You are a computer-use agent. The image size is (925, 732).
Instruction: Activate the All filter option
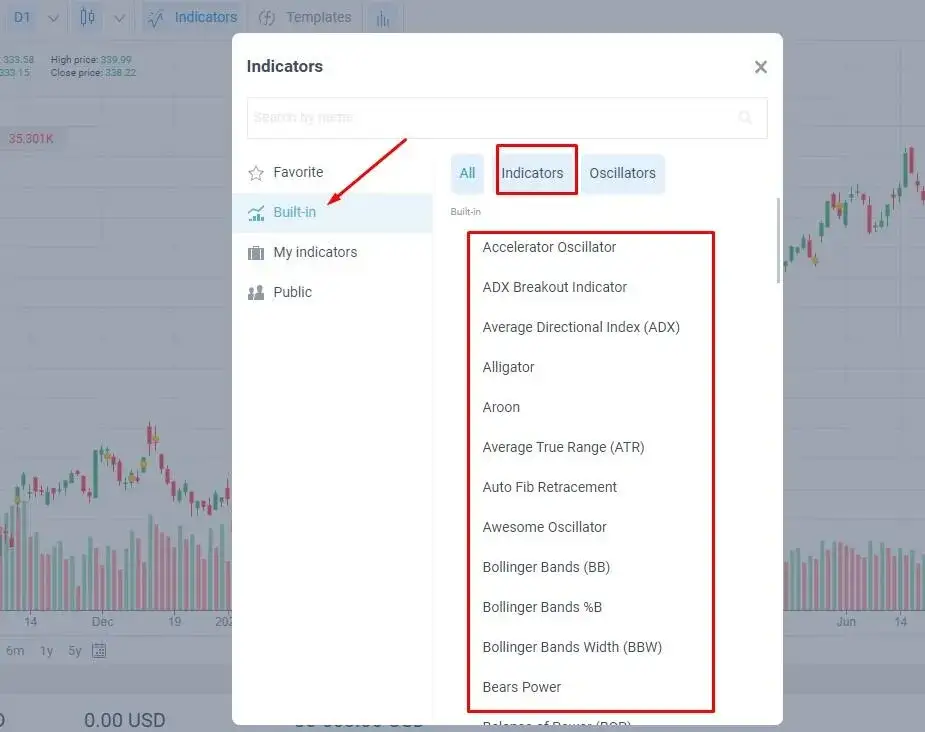pos(467,172)
